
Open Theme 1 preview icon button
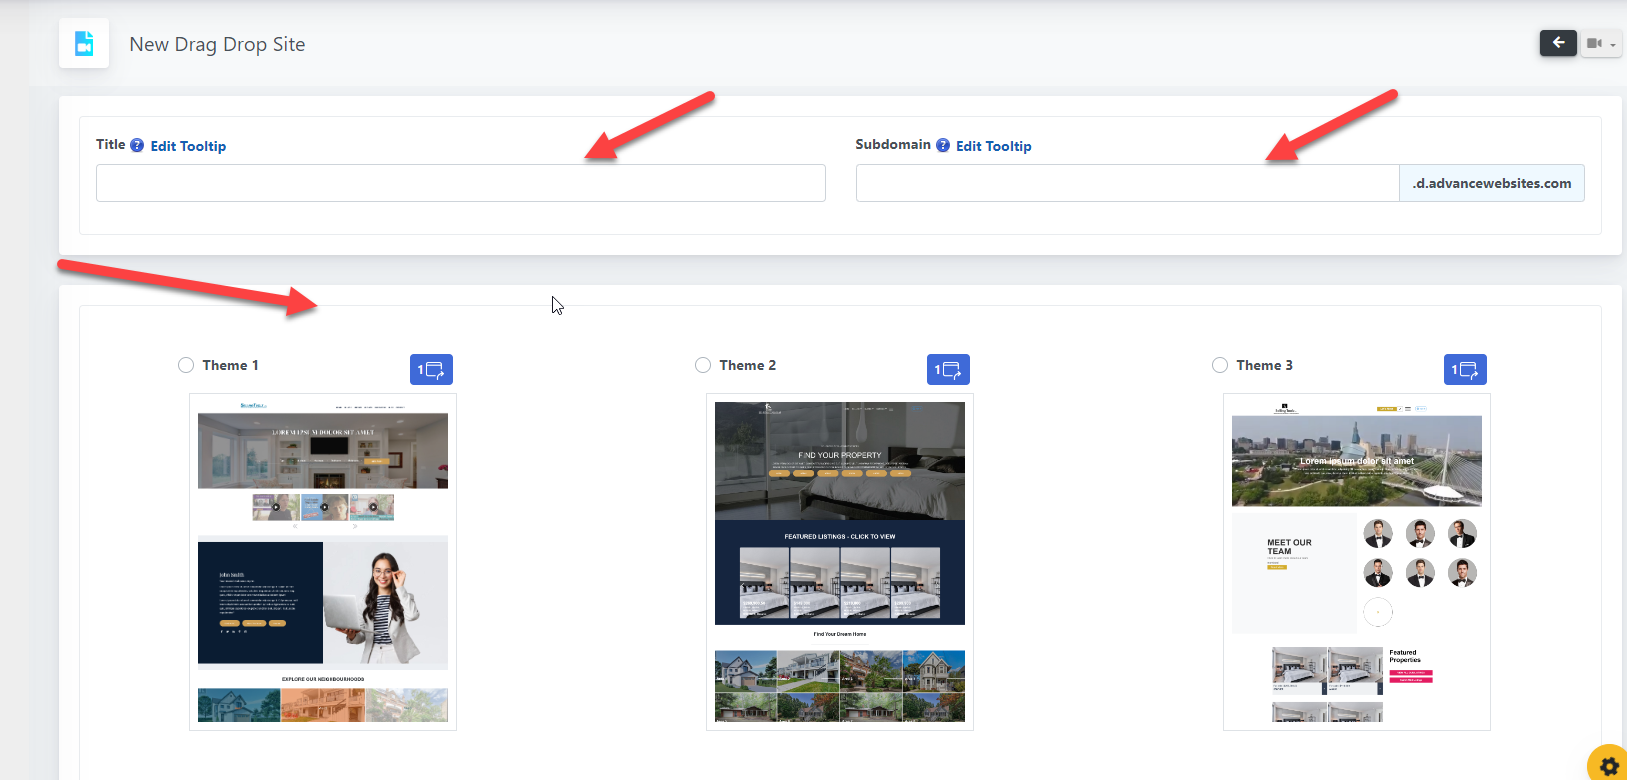click(431, 370)
